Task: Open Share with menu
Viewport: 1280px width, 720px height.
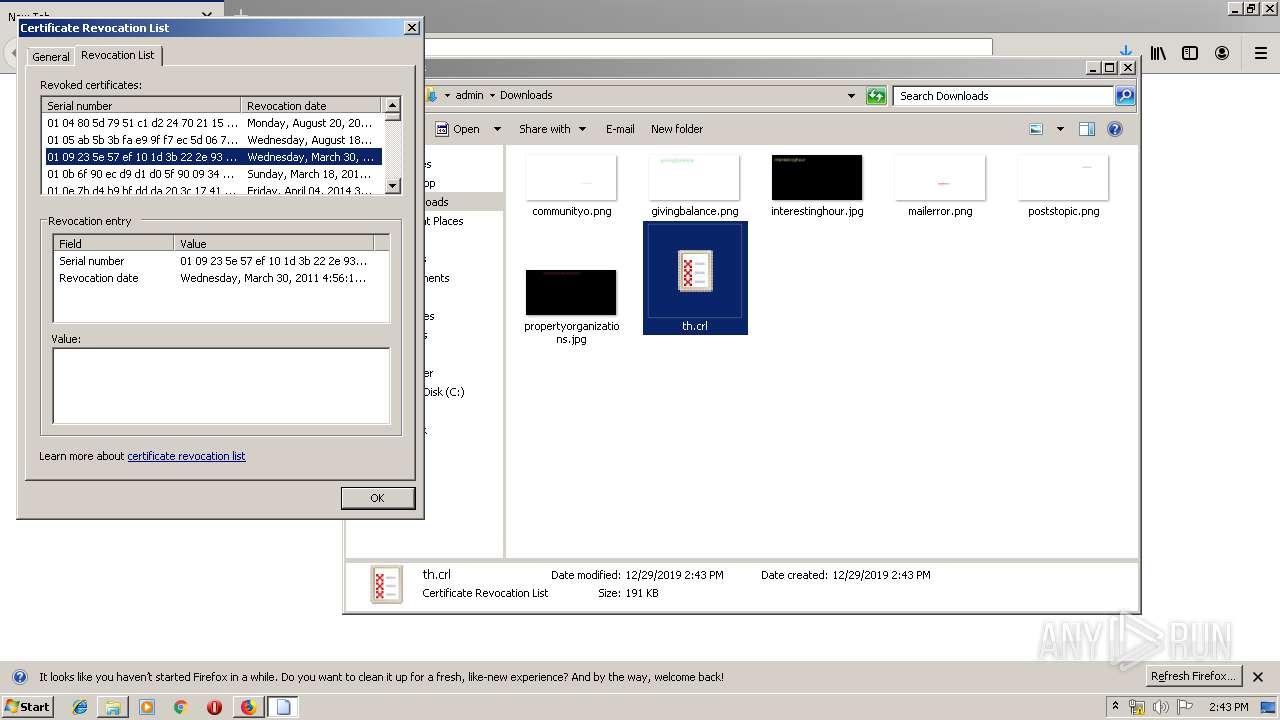Action: pyautogui.click(x=551, y=129)
